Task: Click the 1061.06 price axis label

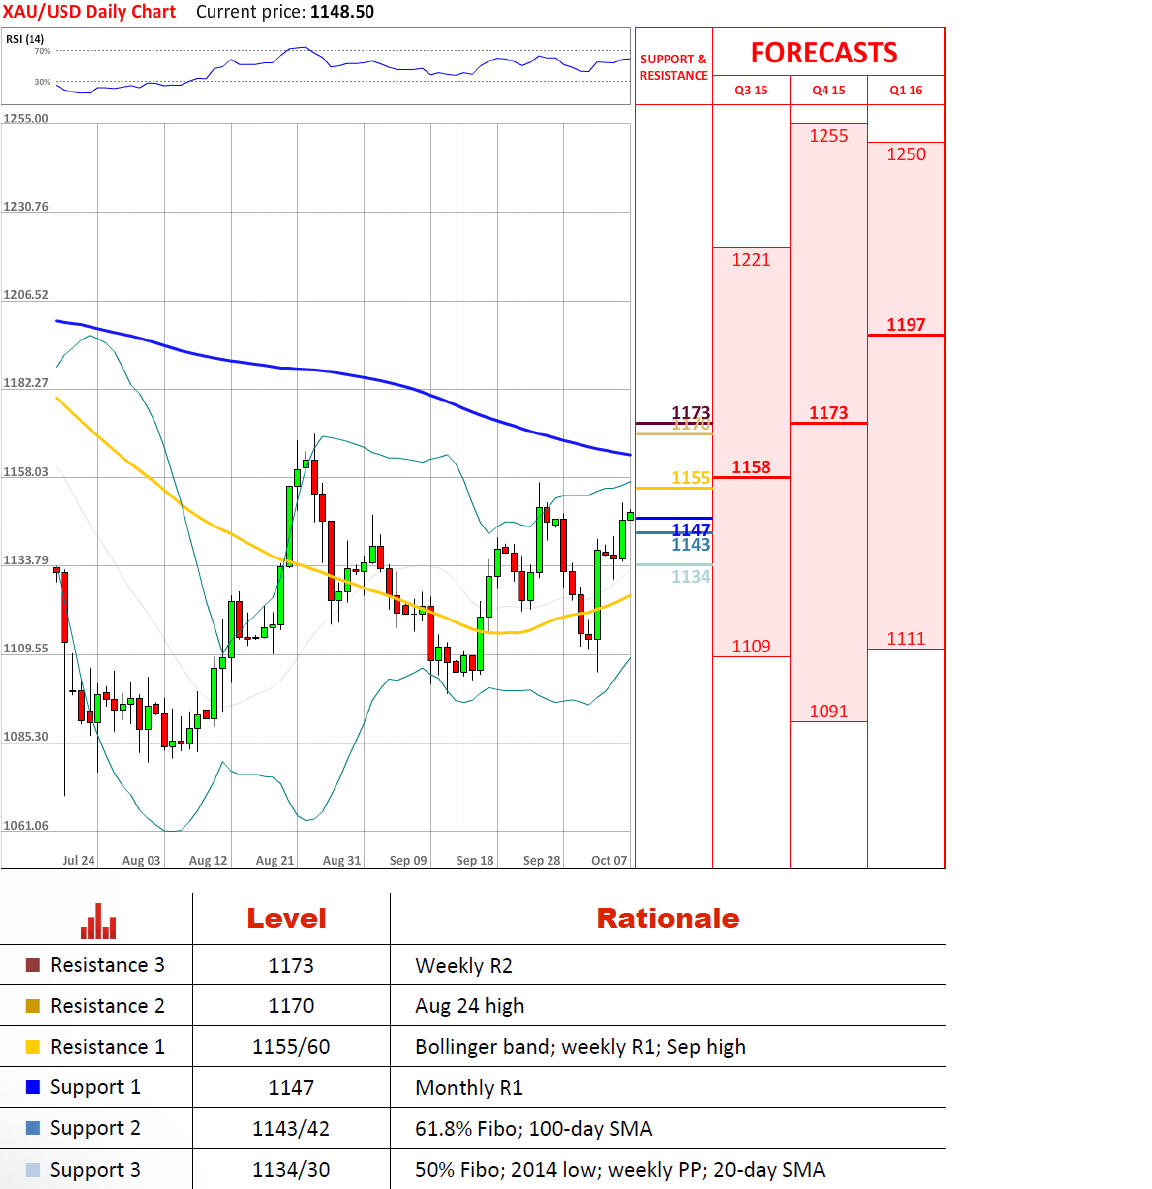Action: tap(26, 826)
